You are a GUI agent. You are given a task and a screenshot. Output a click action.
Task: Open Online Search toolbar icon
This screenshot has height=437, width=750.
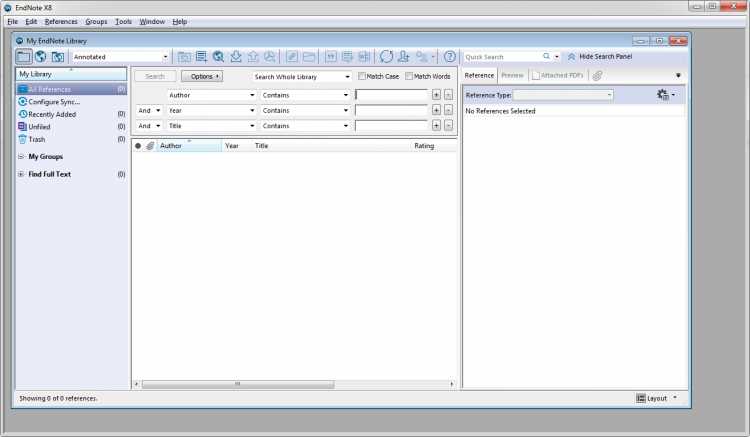pos(219,57)
